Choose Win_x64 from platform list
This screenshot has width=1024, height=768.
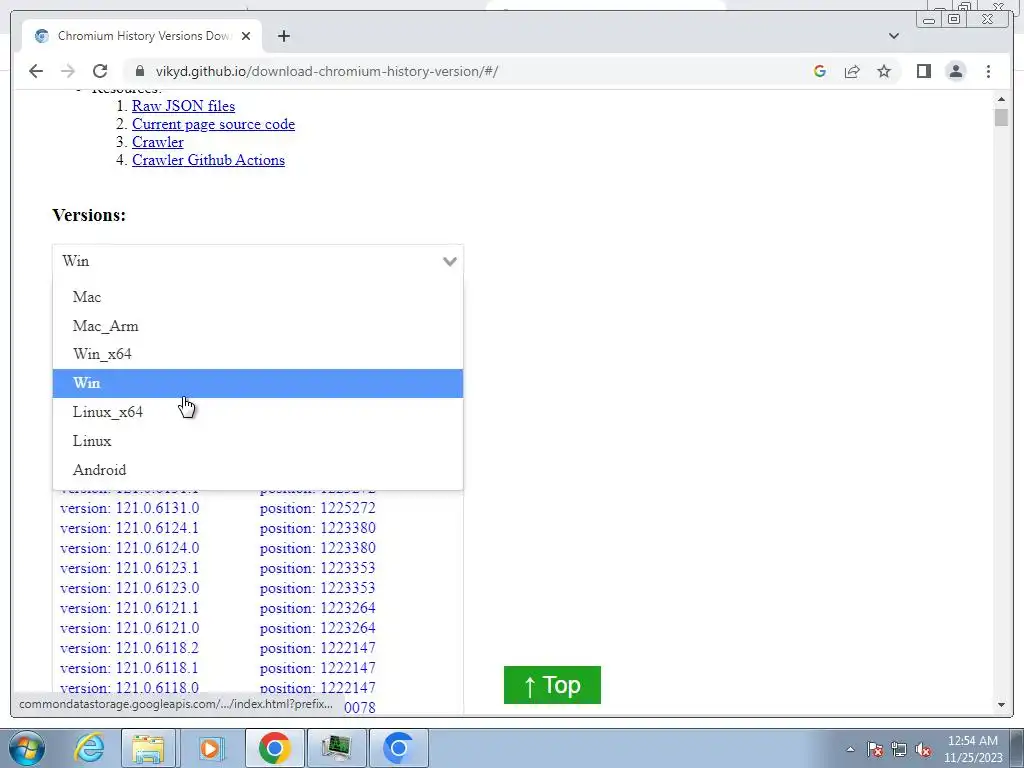tap(258, 354)
